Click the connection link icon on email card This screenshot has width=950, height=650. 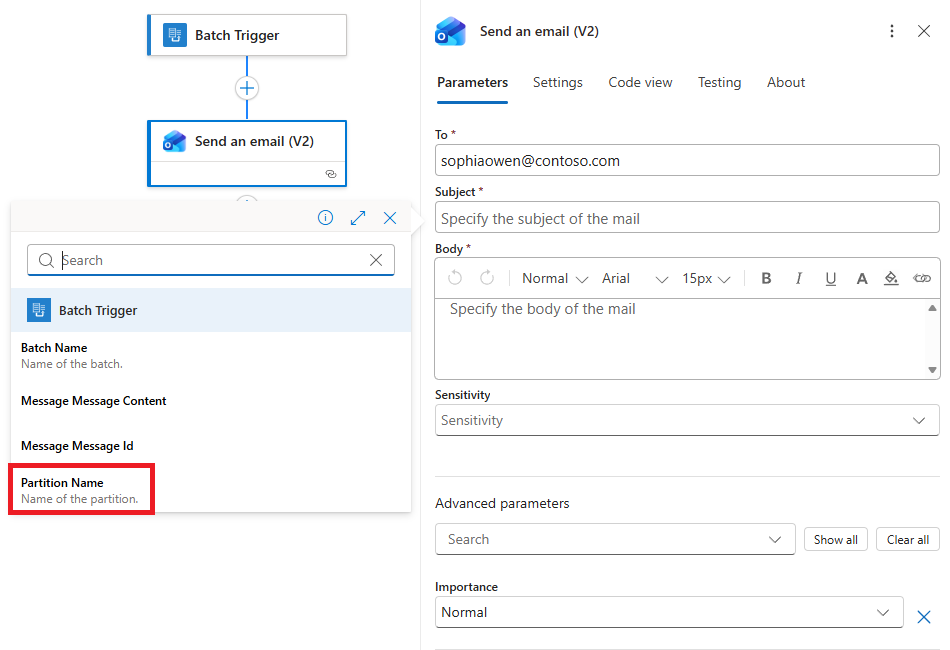331,174
